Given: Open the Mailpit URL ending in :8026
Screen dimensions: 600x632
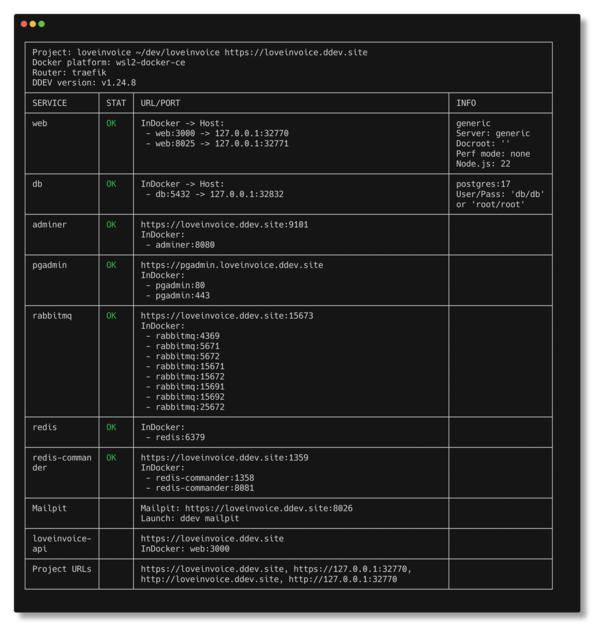Looking at the screenshot, I should point(269,508).
